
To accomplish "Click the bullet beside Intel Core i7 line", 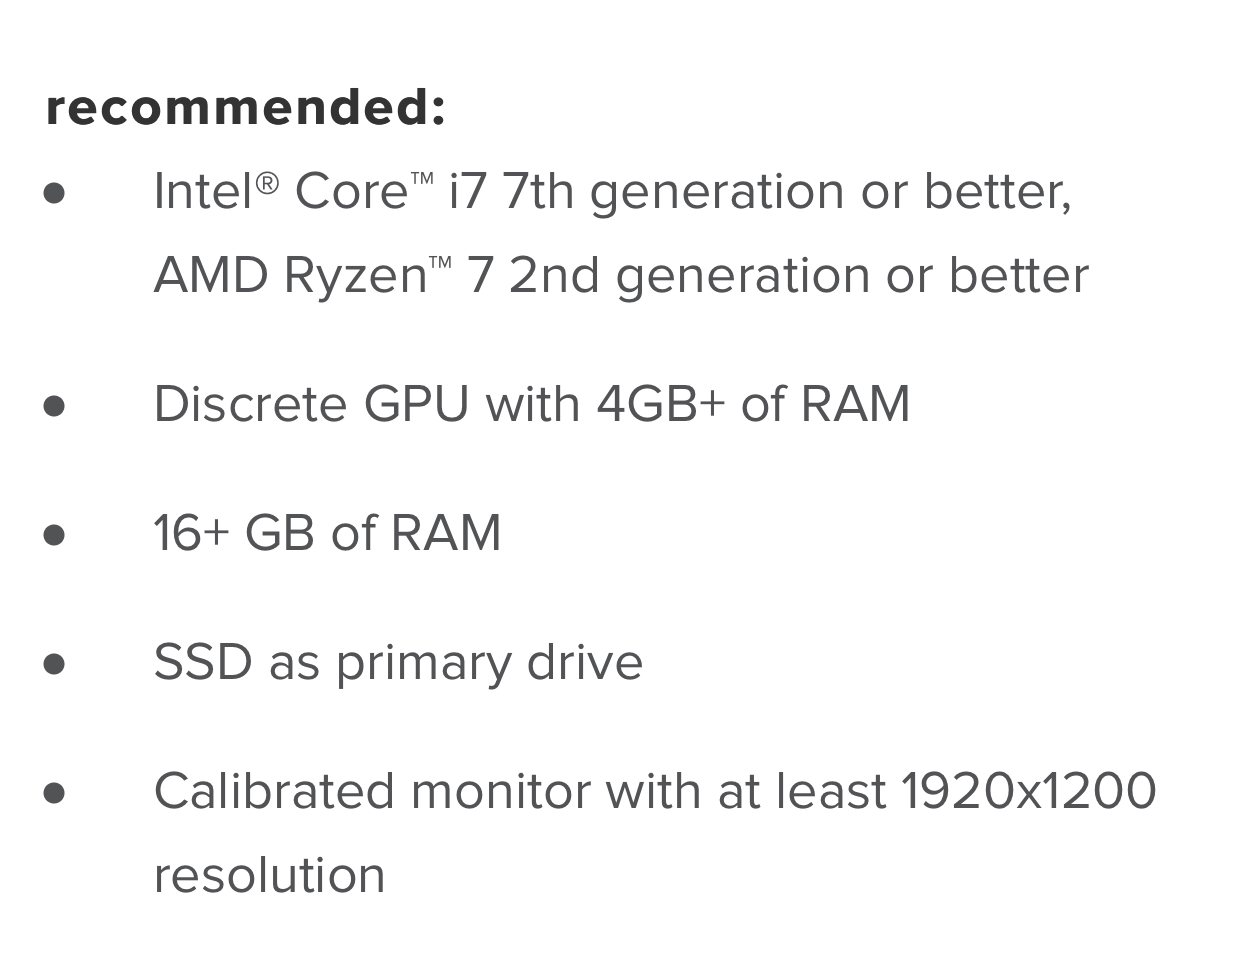I will point(55,193).
